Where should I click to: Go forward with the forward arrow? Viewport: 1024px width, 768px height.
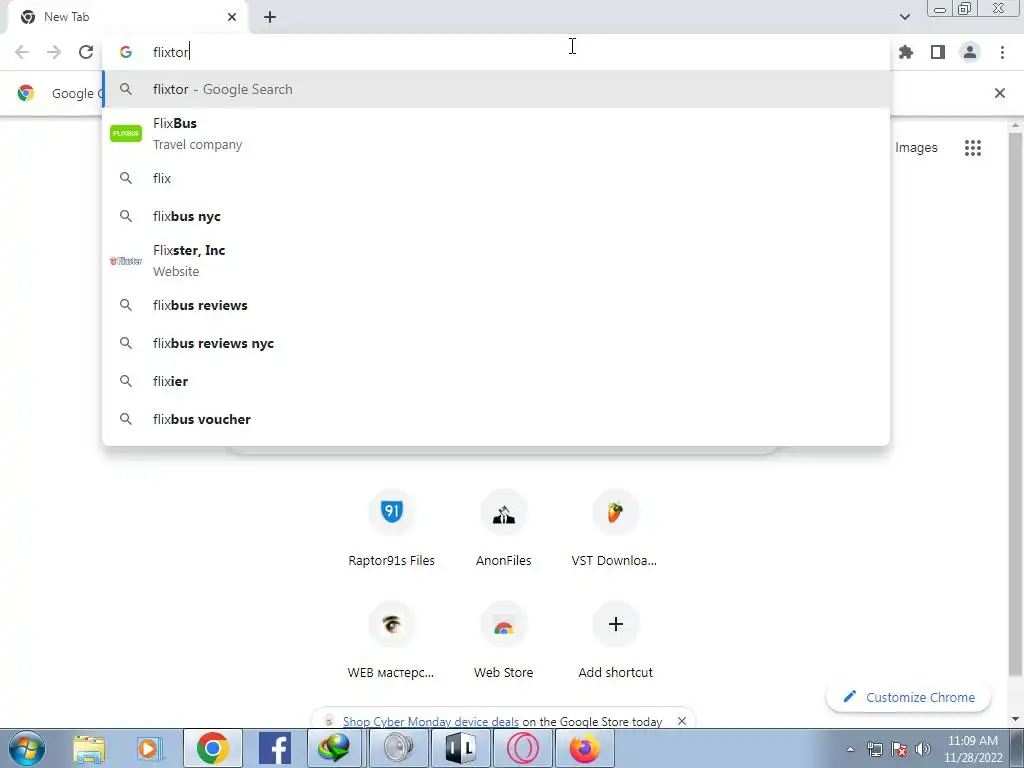(x=54, y=52)
